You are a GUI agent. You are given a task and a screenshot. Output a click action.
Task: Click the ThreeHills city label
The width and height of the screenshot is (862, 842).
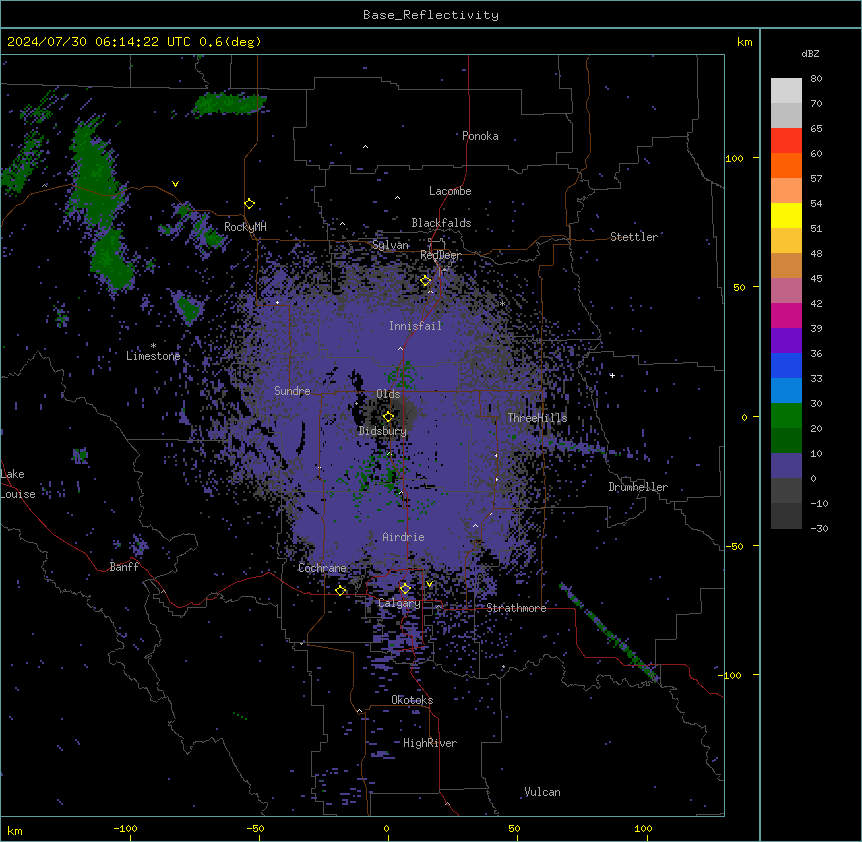pyautogui.click(x=537, y=418)
